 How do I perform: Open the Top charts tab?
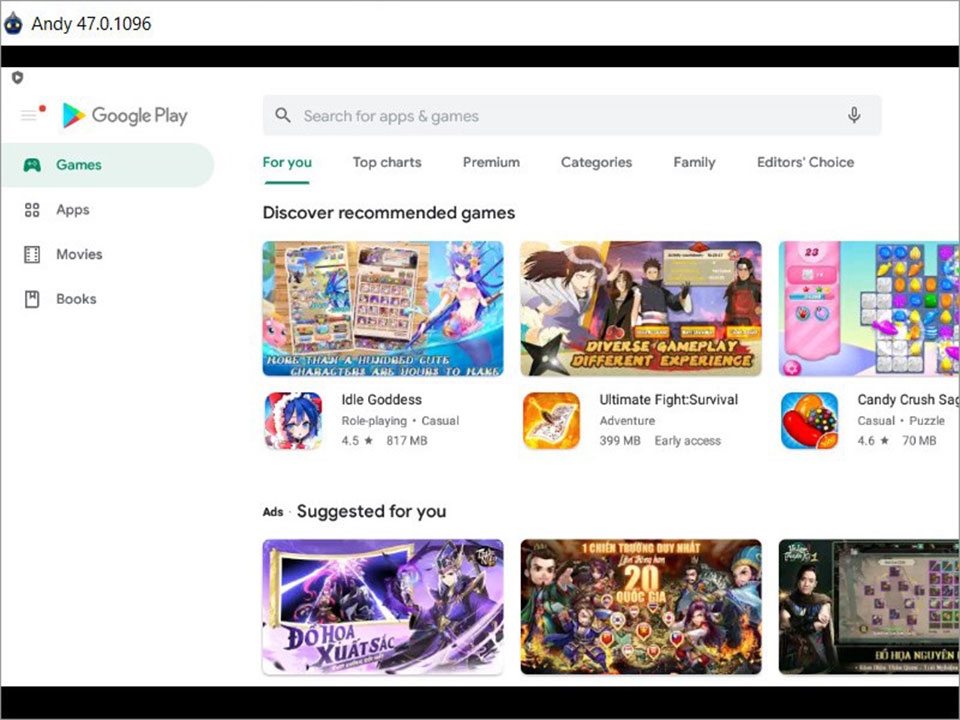[x=387, y=162]
